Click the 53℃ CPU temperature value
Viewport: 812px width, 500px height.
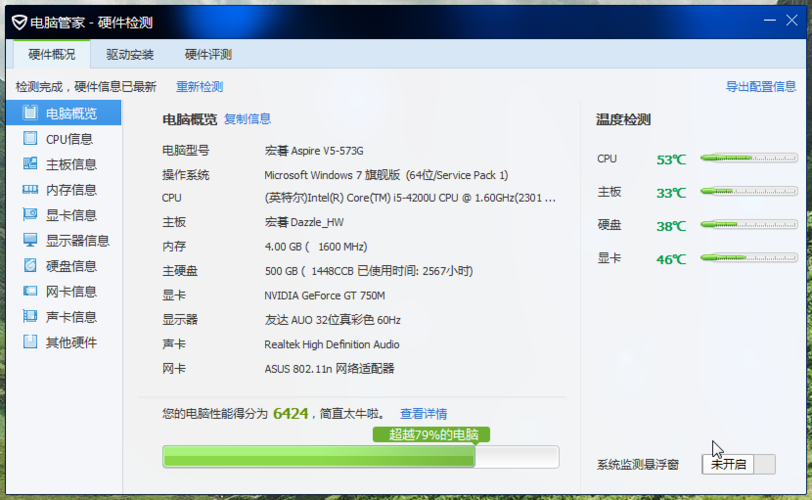(671, 159)
